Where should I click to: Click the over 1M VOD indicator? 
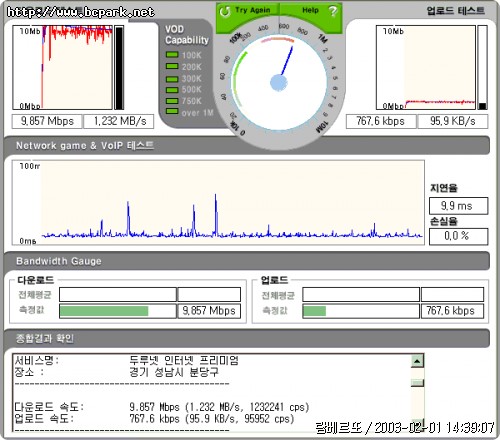(x=172, y=111)
